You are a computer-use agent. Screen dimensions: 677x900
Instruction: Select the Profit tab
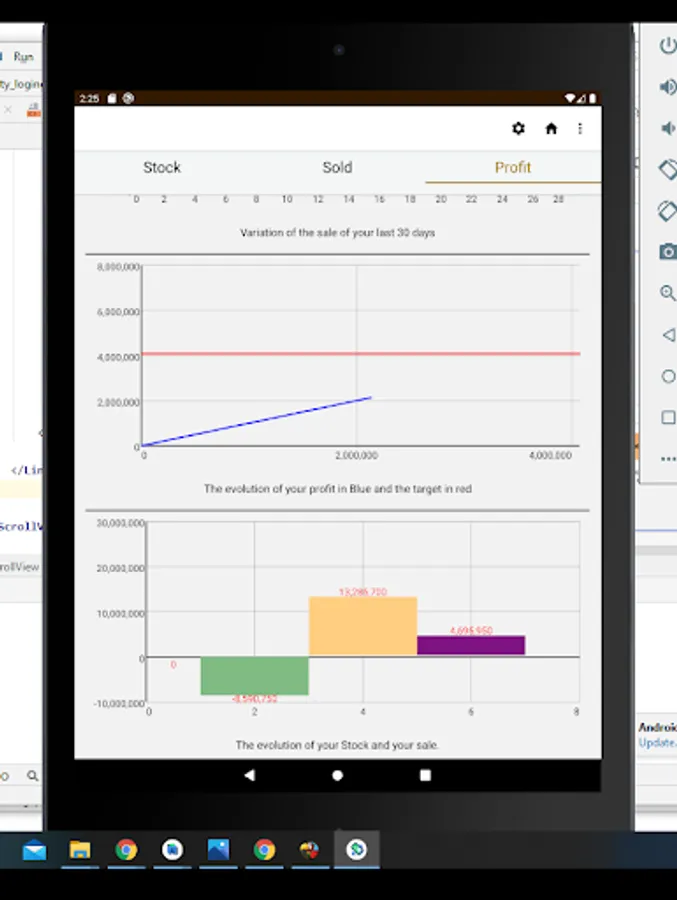pos(513,168)
